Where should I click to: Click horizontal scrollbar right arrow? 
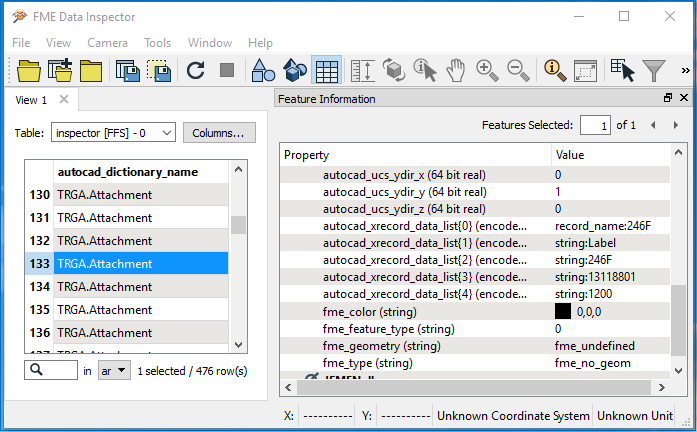(662, 388)
